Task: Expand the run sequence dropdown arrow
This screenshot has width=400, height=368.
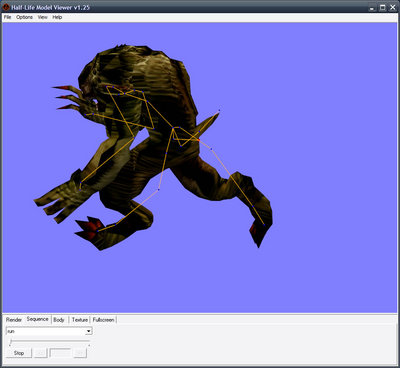Action: point(88,331)
